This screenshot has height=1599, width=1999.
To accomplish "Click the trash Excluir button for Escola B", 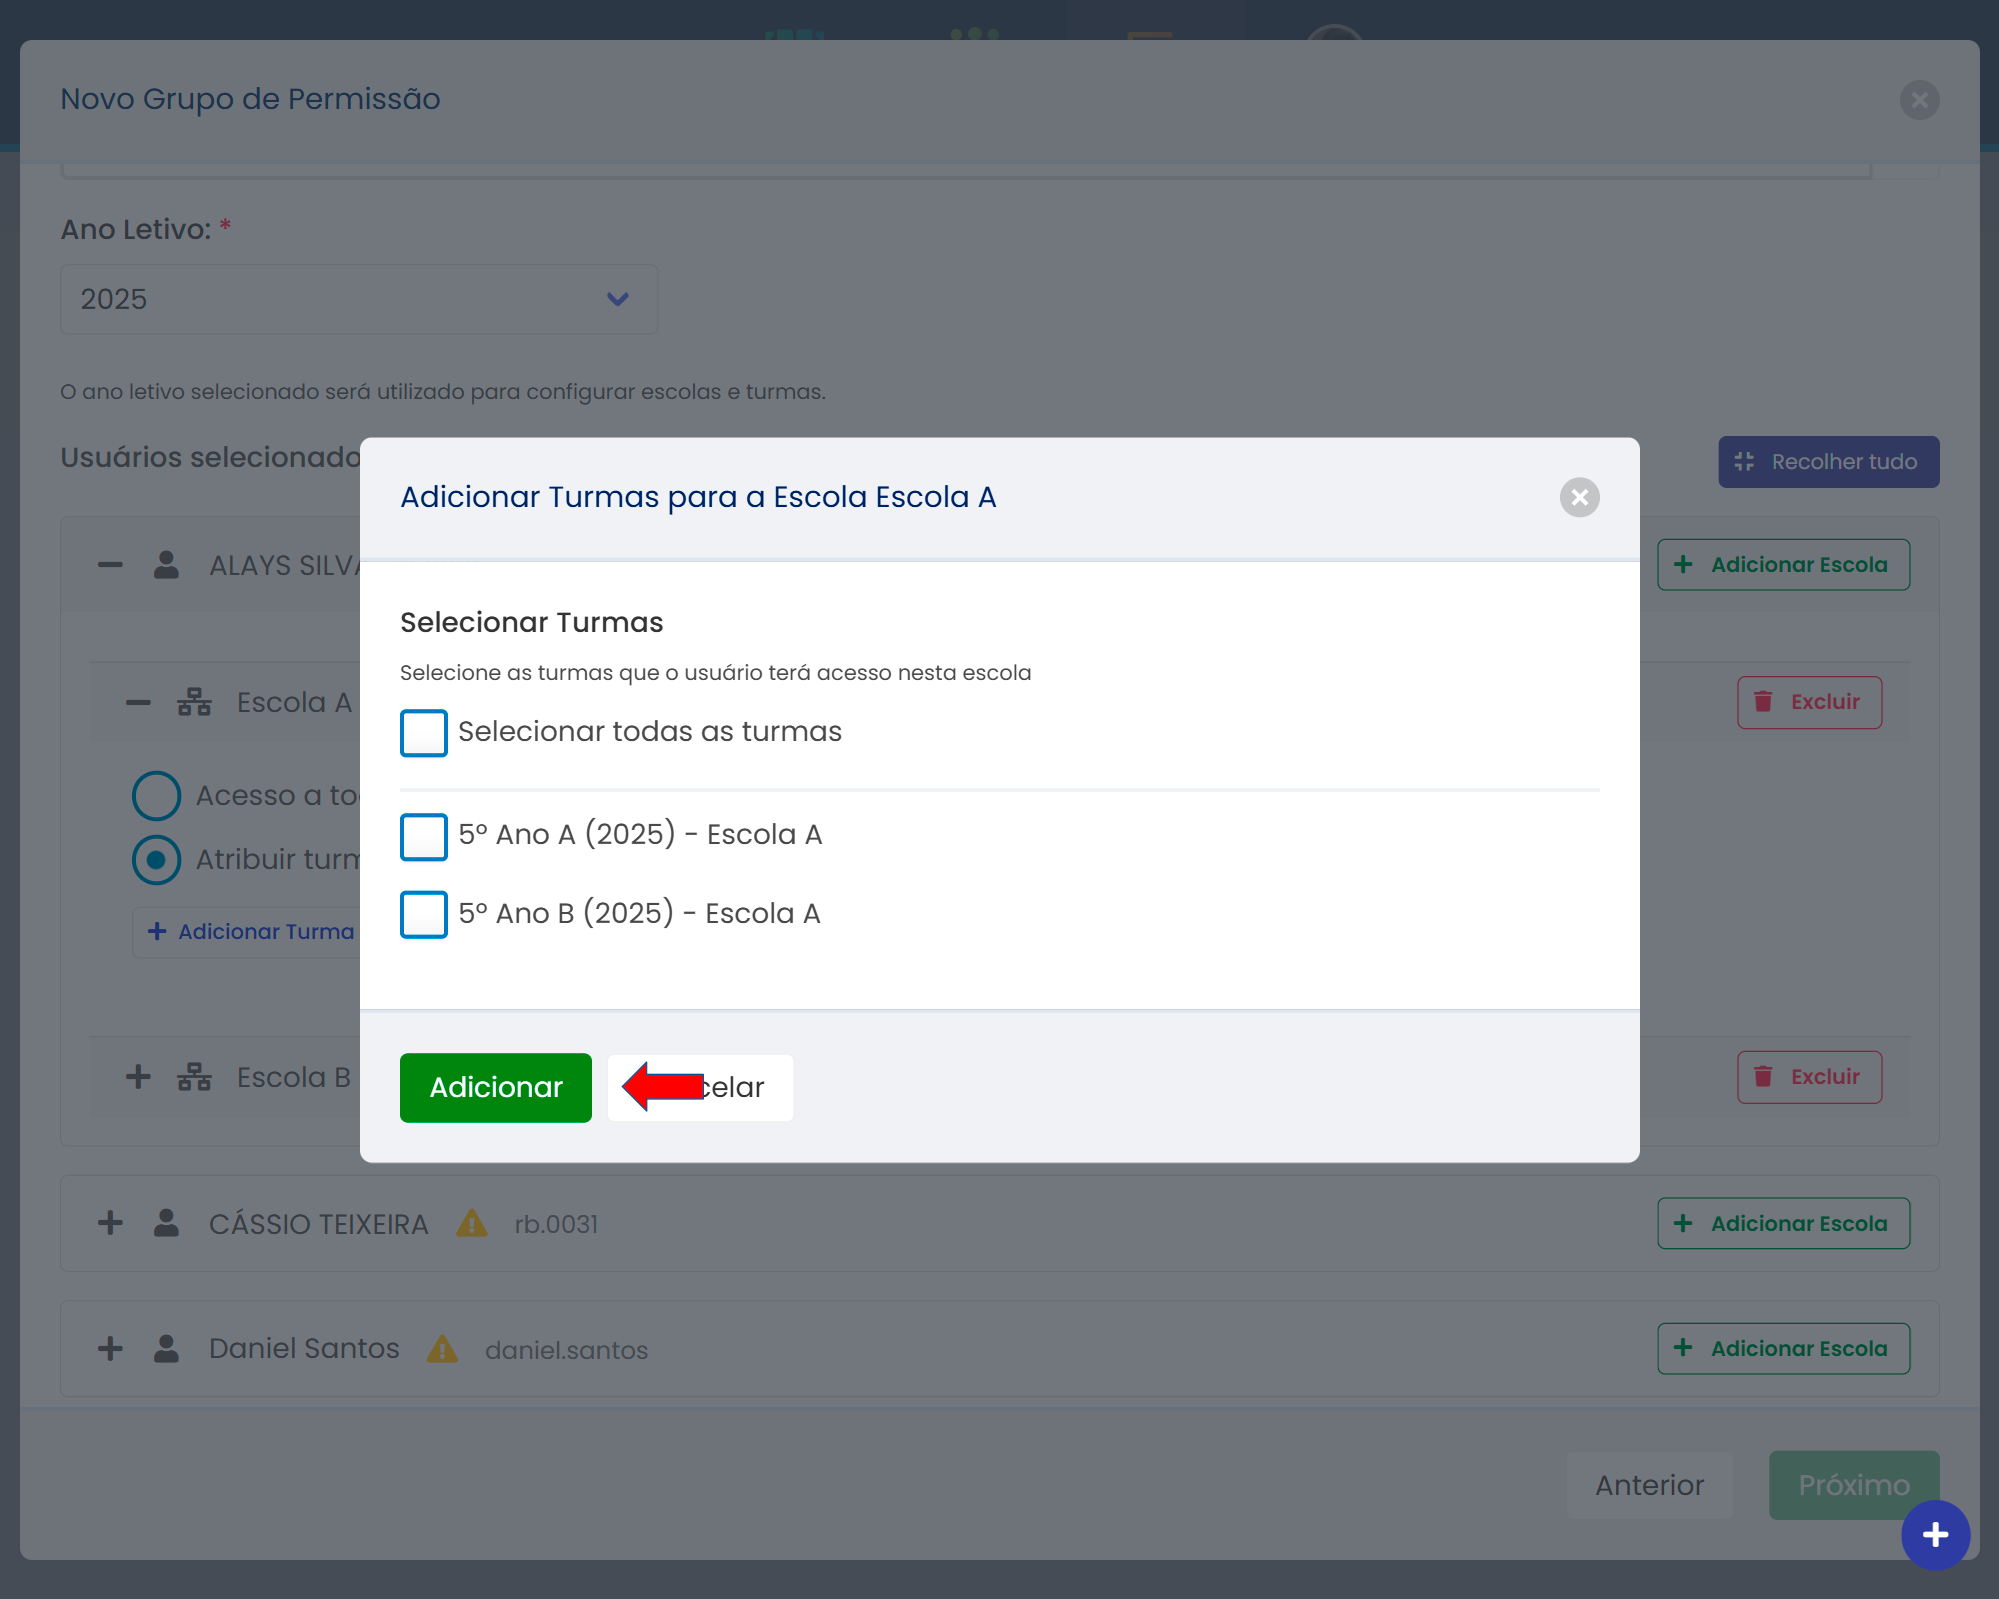I will [x=1809, y=1077].
